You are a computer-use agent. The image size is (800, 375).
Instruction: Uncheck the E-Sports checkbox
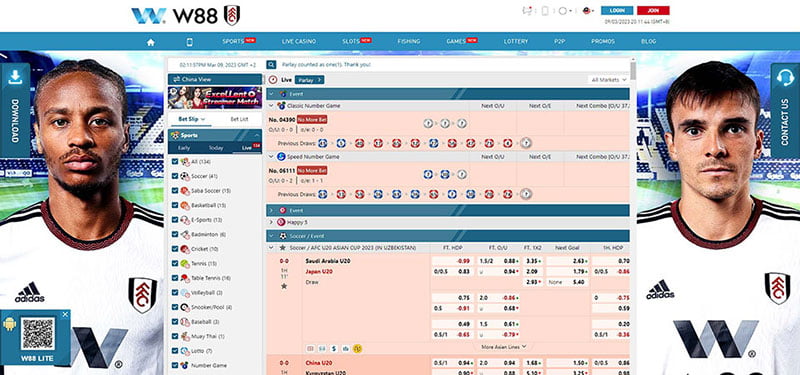(175, 220)
